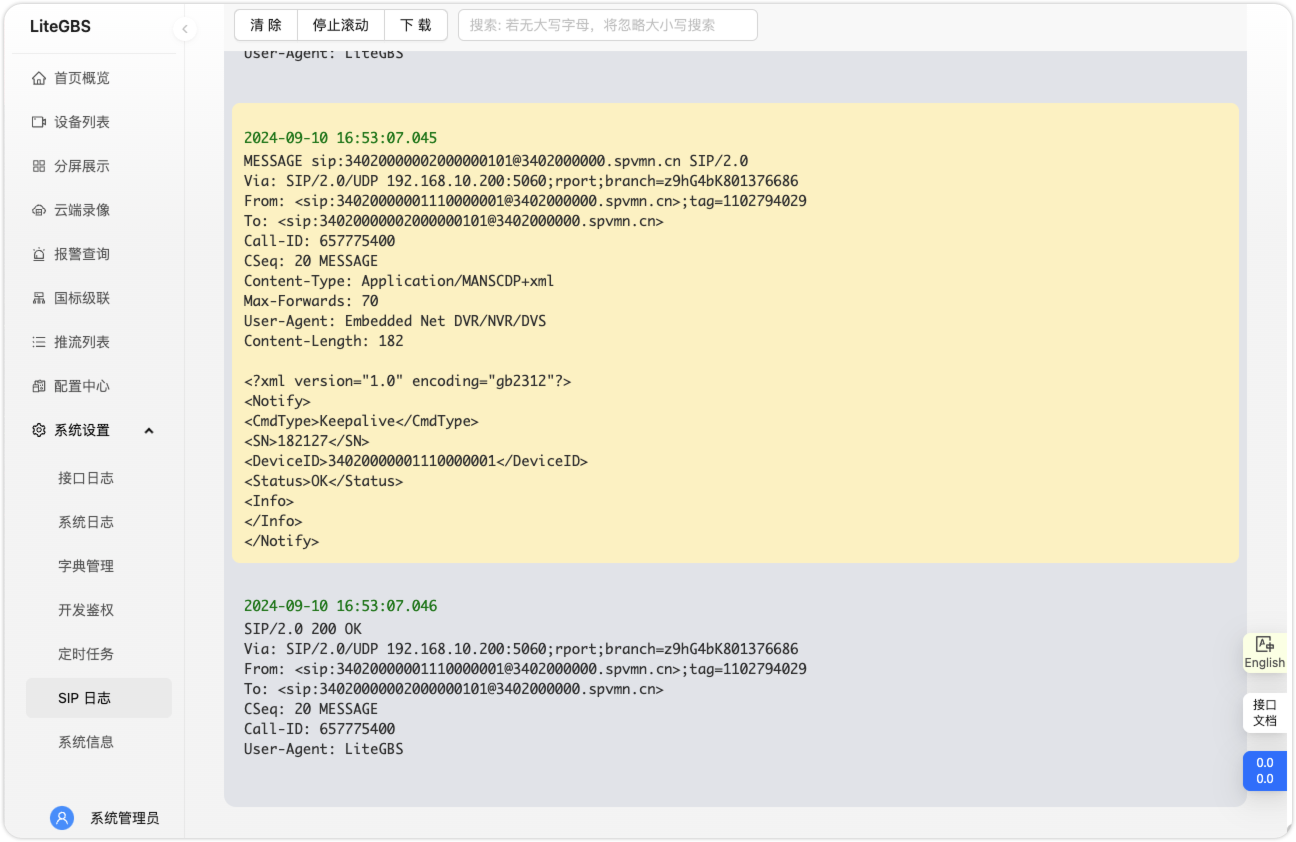Click the 下载 button
Image resolution: width=1296 pixels, height=842 pixels.
point(415,25)
